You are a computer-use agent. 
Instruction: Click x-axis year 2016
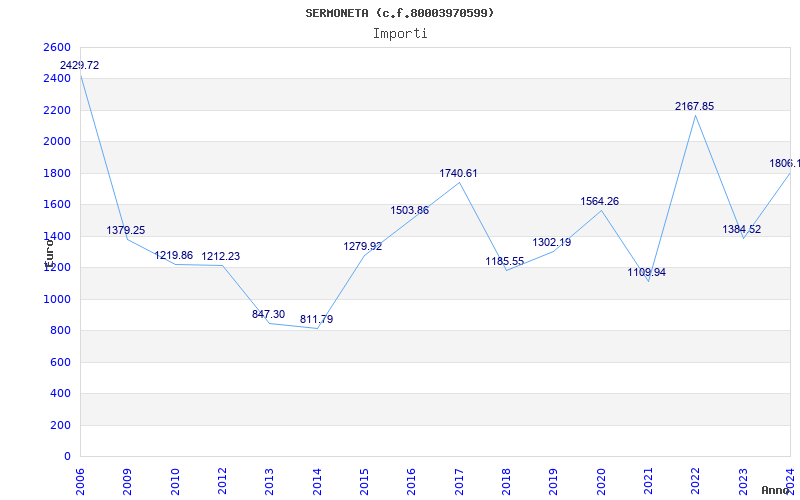[412, 482]
